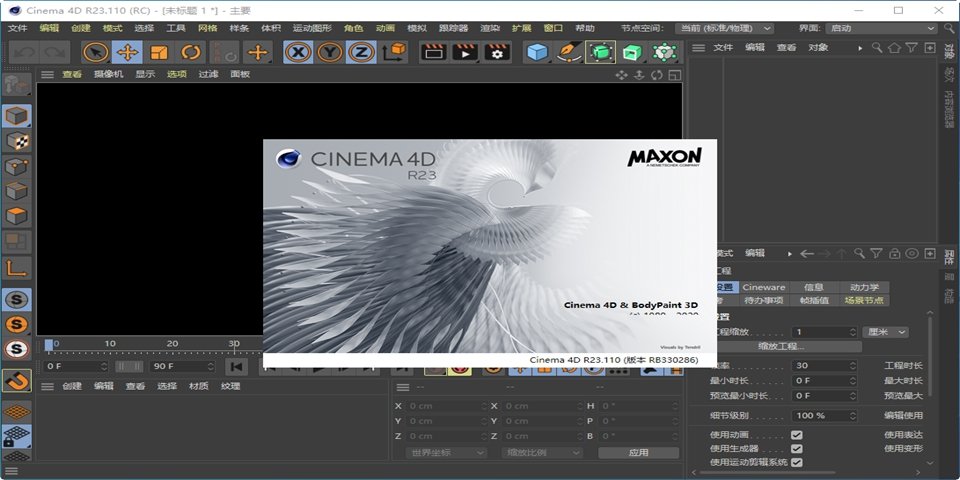Toggle Attribute Manager lock icon
Image resolution: width=960 pixels, height=480 pixels.
click(894, 253)
